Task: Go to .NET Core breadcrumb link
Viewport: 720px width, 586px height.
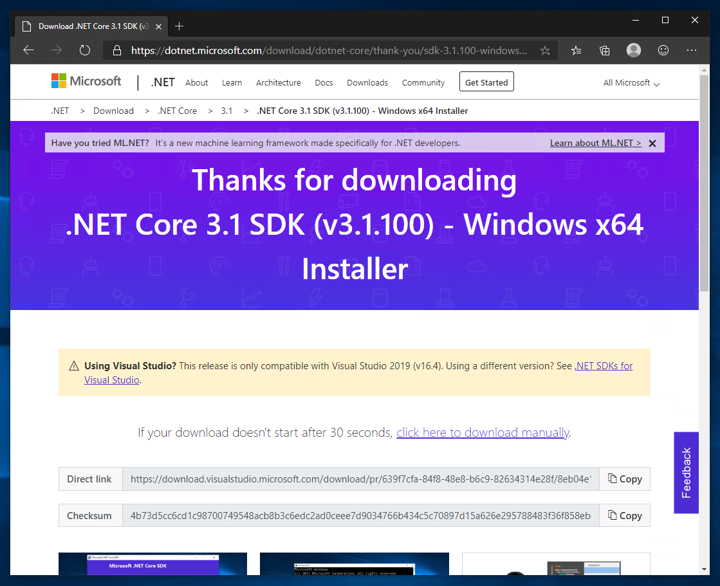Action: pyautogui.click(x=177, y=111)
